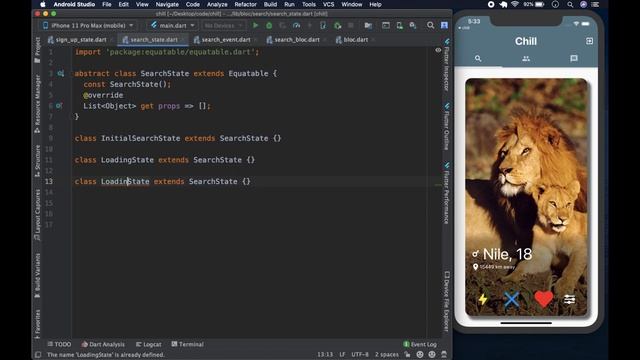This screenshot has width=640, height=360.
Task: Tap the filter sliders icon on profile card
Action: [x=569, y=299]
